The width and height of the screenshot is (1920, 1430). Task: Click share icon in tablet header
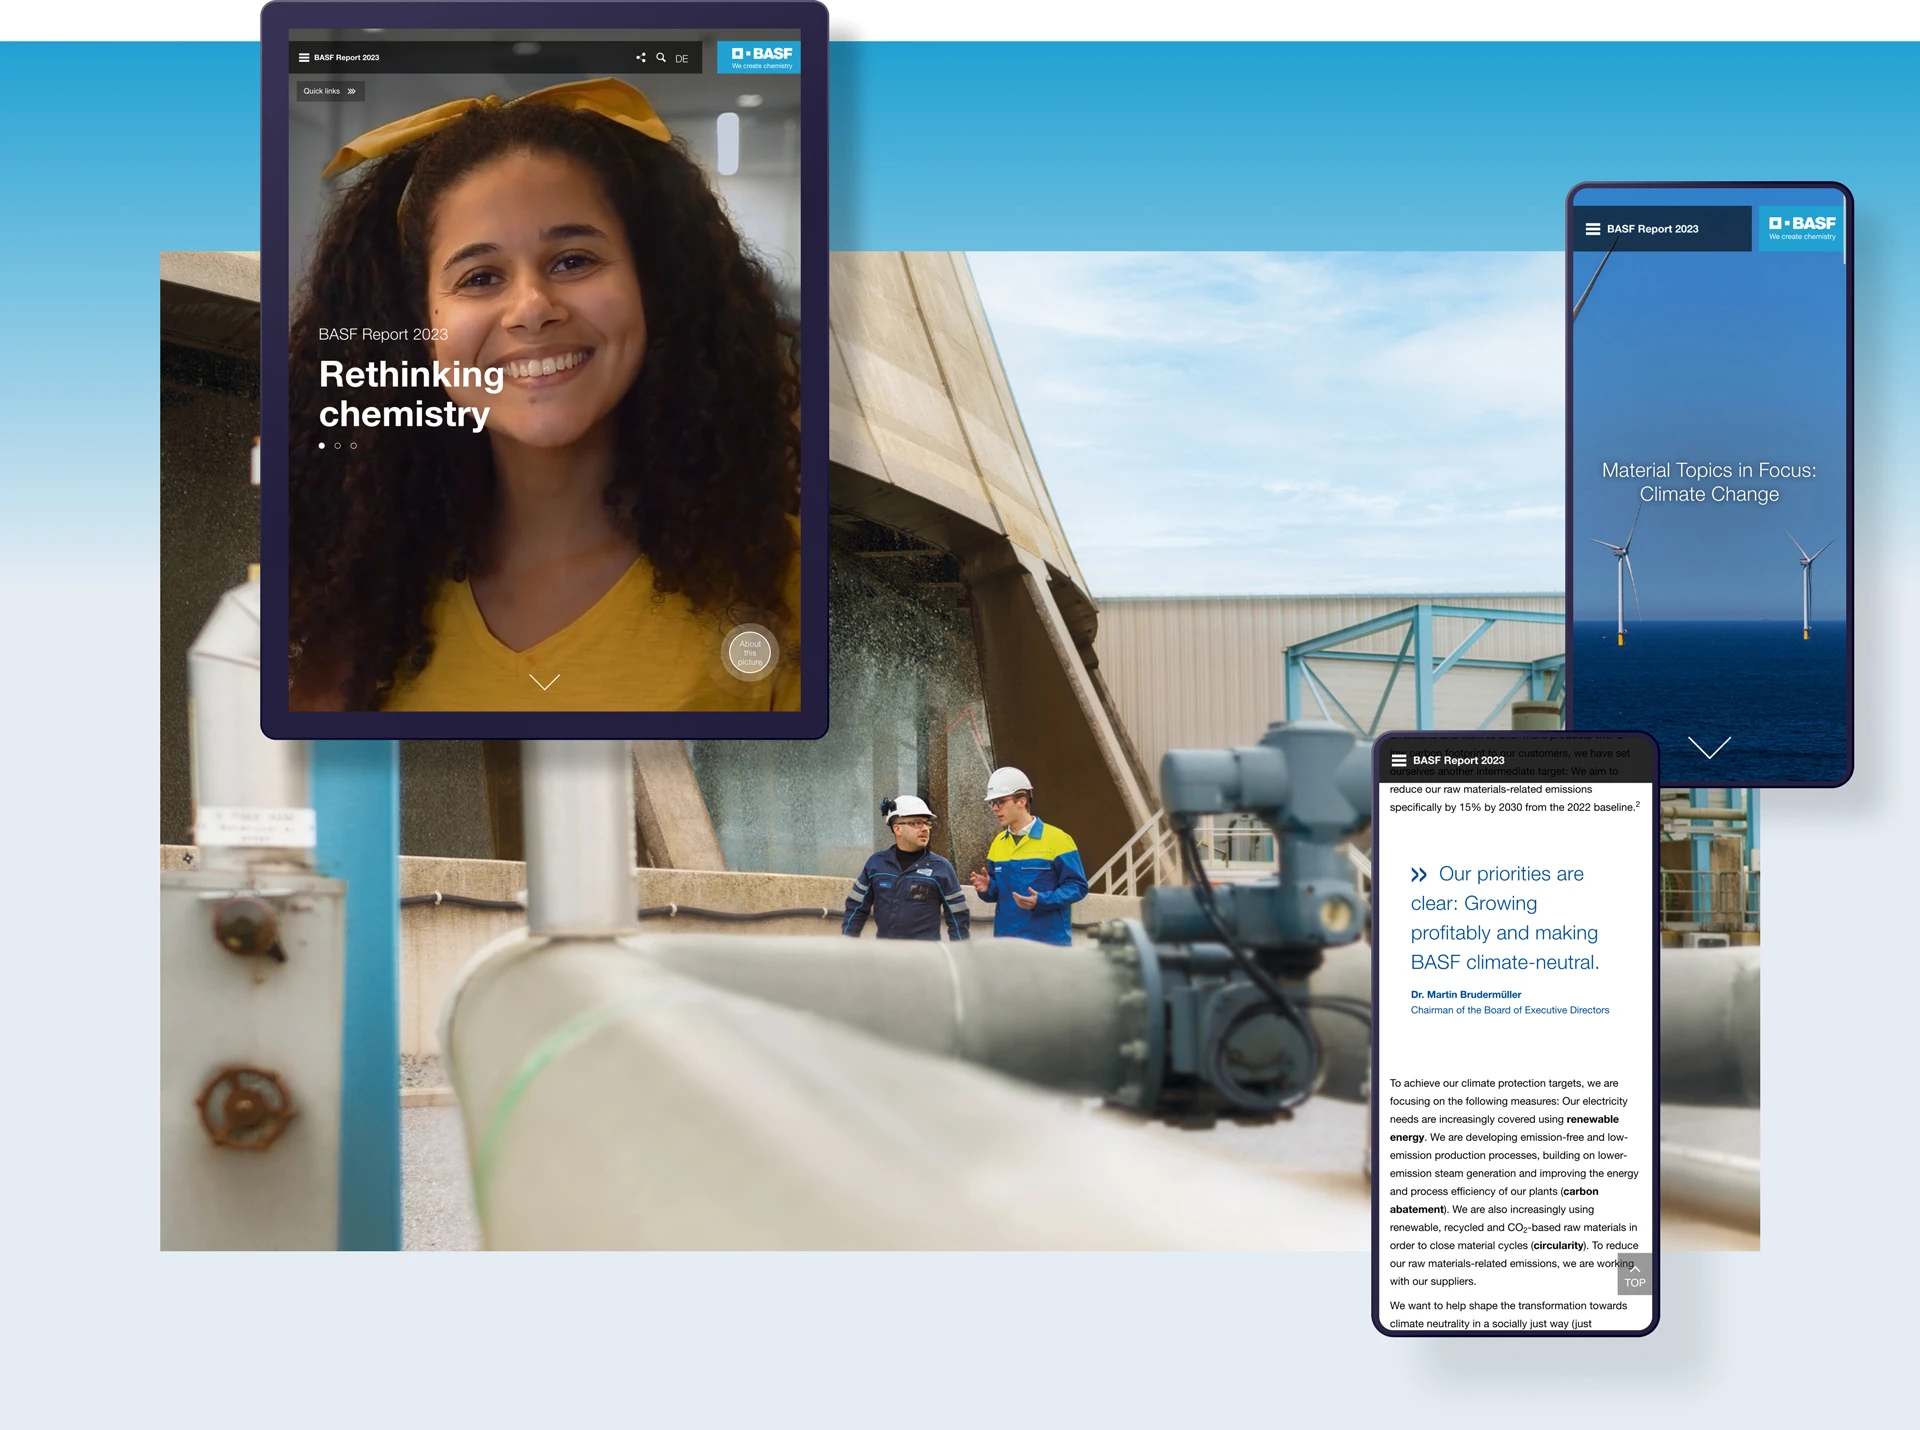point(640,58)
